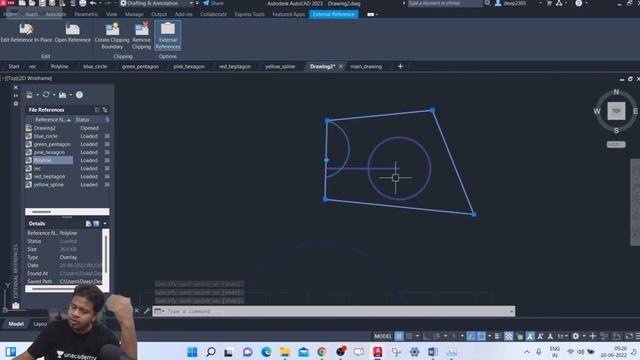Sort by the Reference Name column header
Screen dimensions: 640x360
tap(50, 120)
